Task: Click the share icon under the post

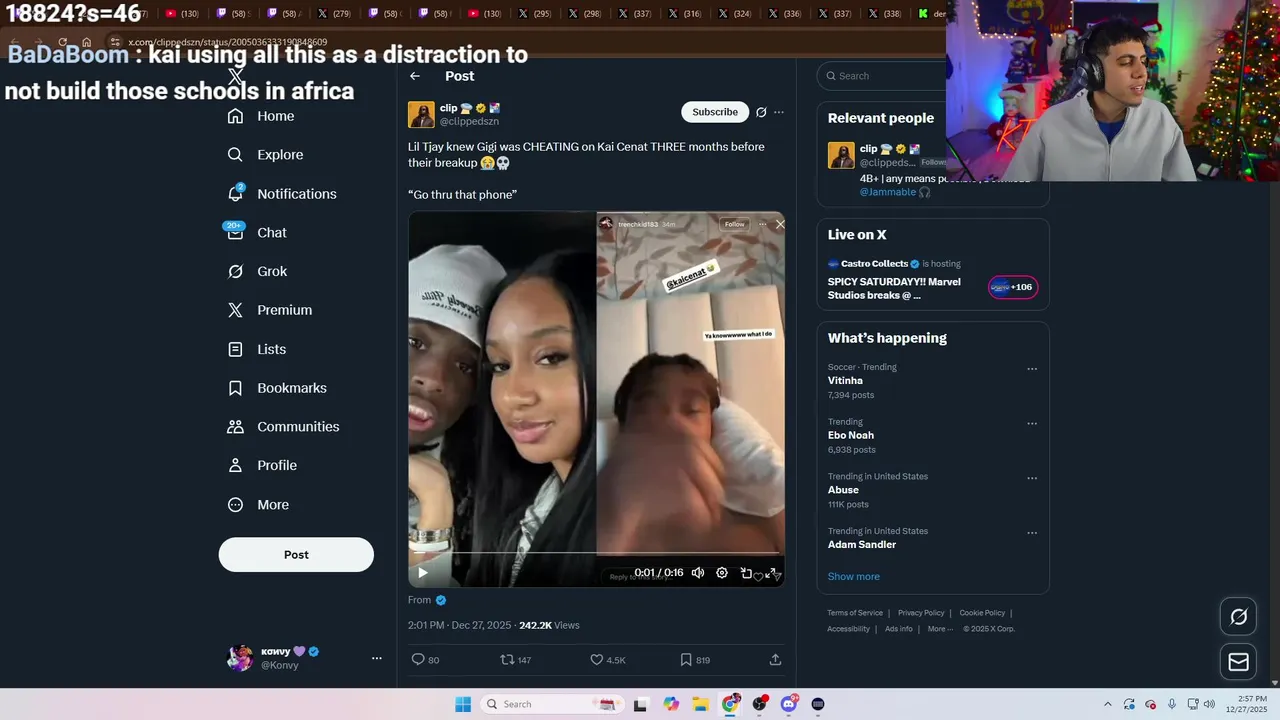Action: tap(775, 660)
